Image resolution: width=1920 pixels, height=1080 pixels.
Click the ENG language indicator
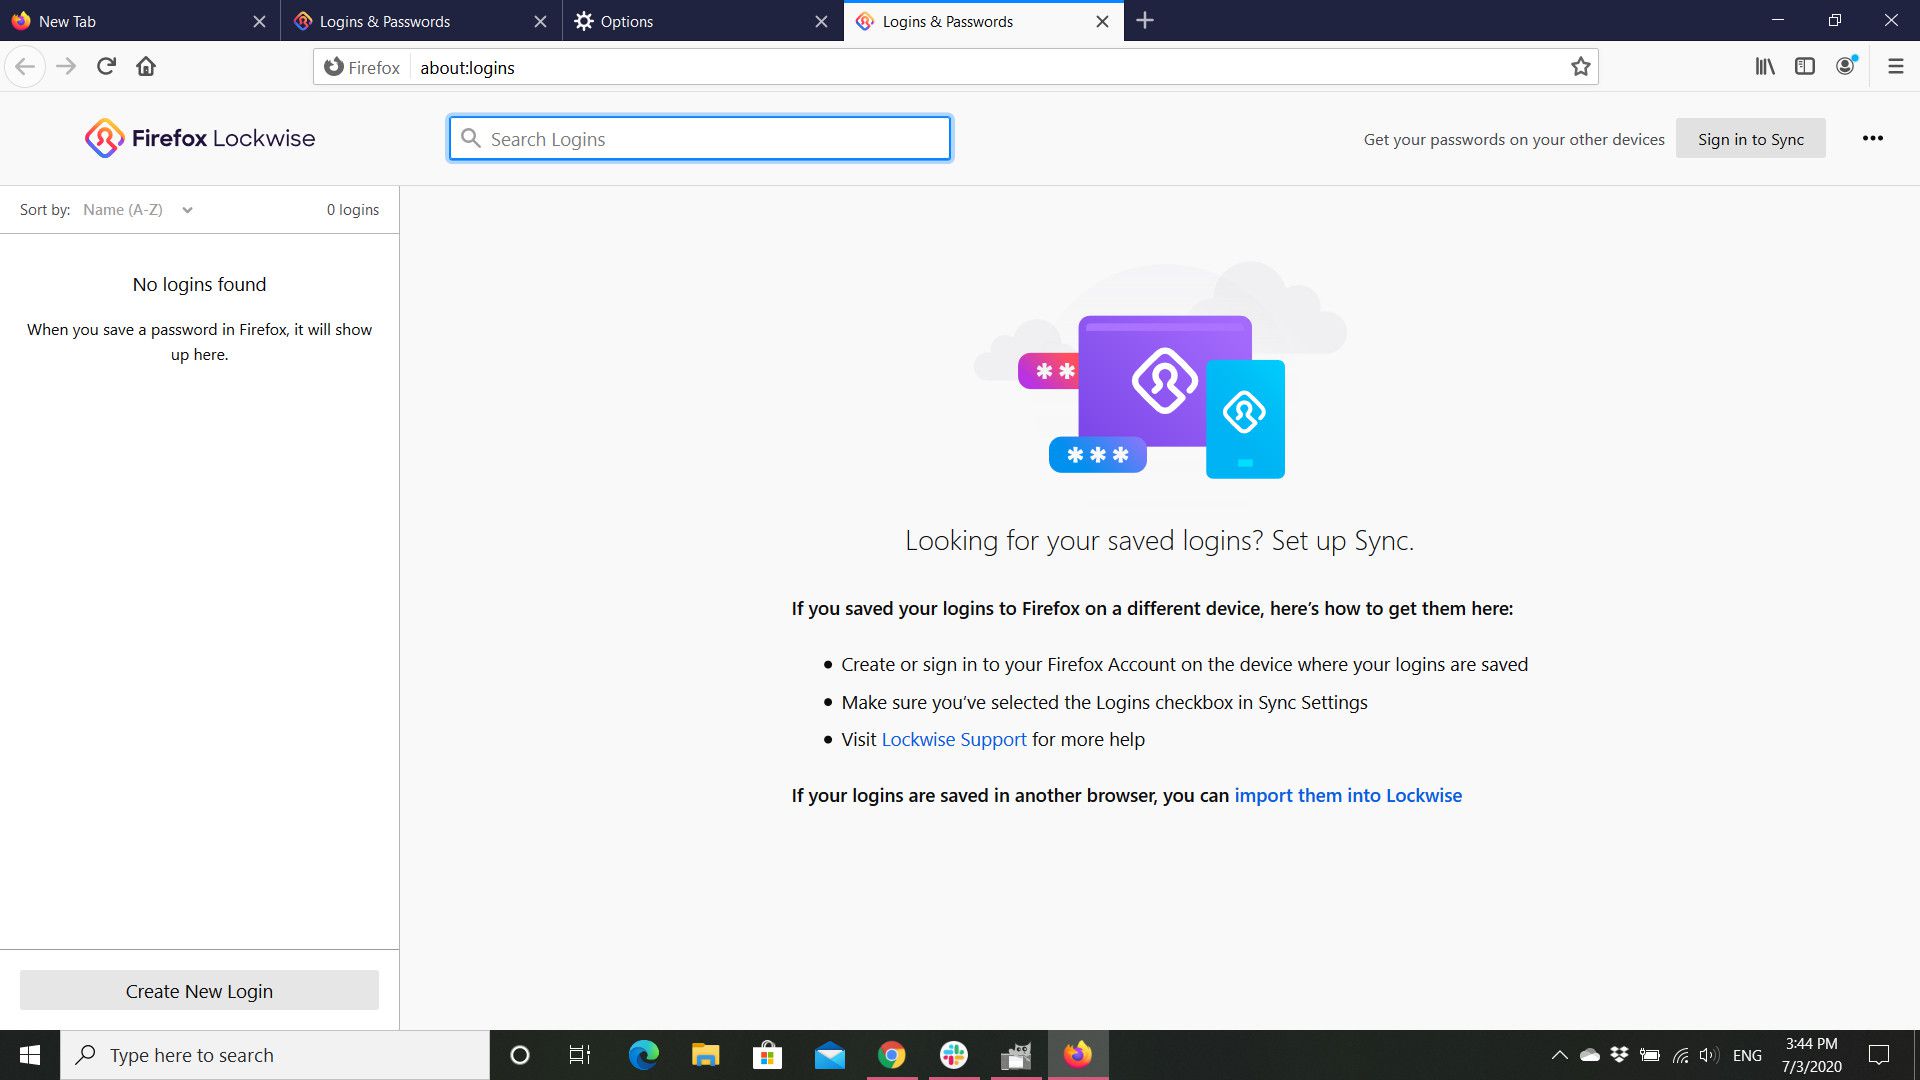[1747, 1055]
